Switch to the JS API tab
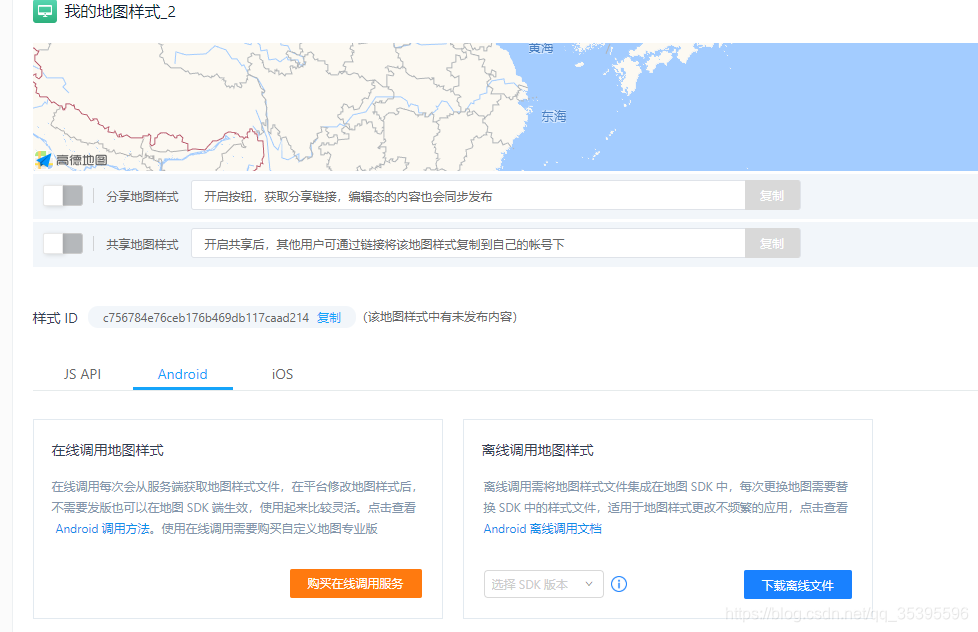978x632 pixels. 82,374
